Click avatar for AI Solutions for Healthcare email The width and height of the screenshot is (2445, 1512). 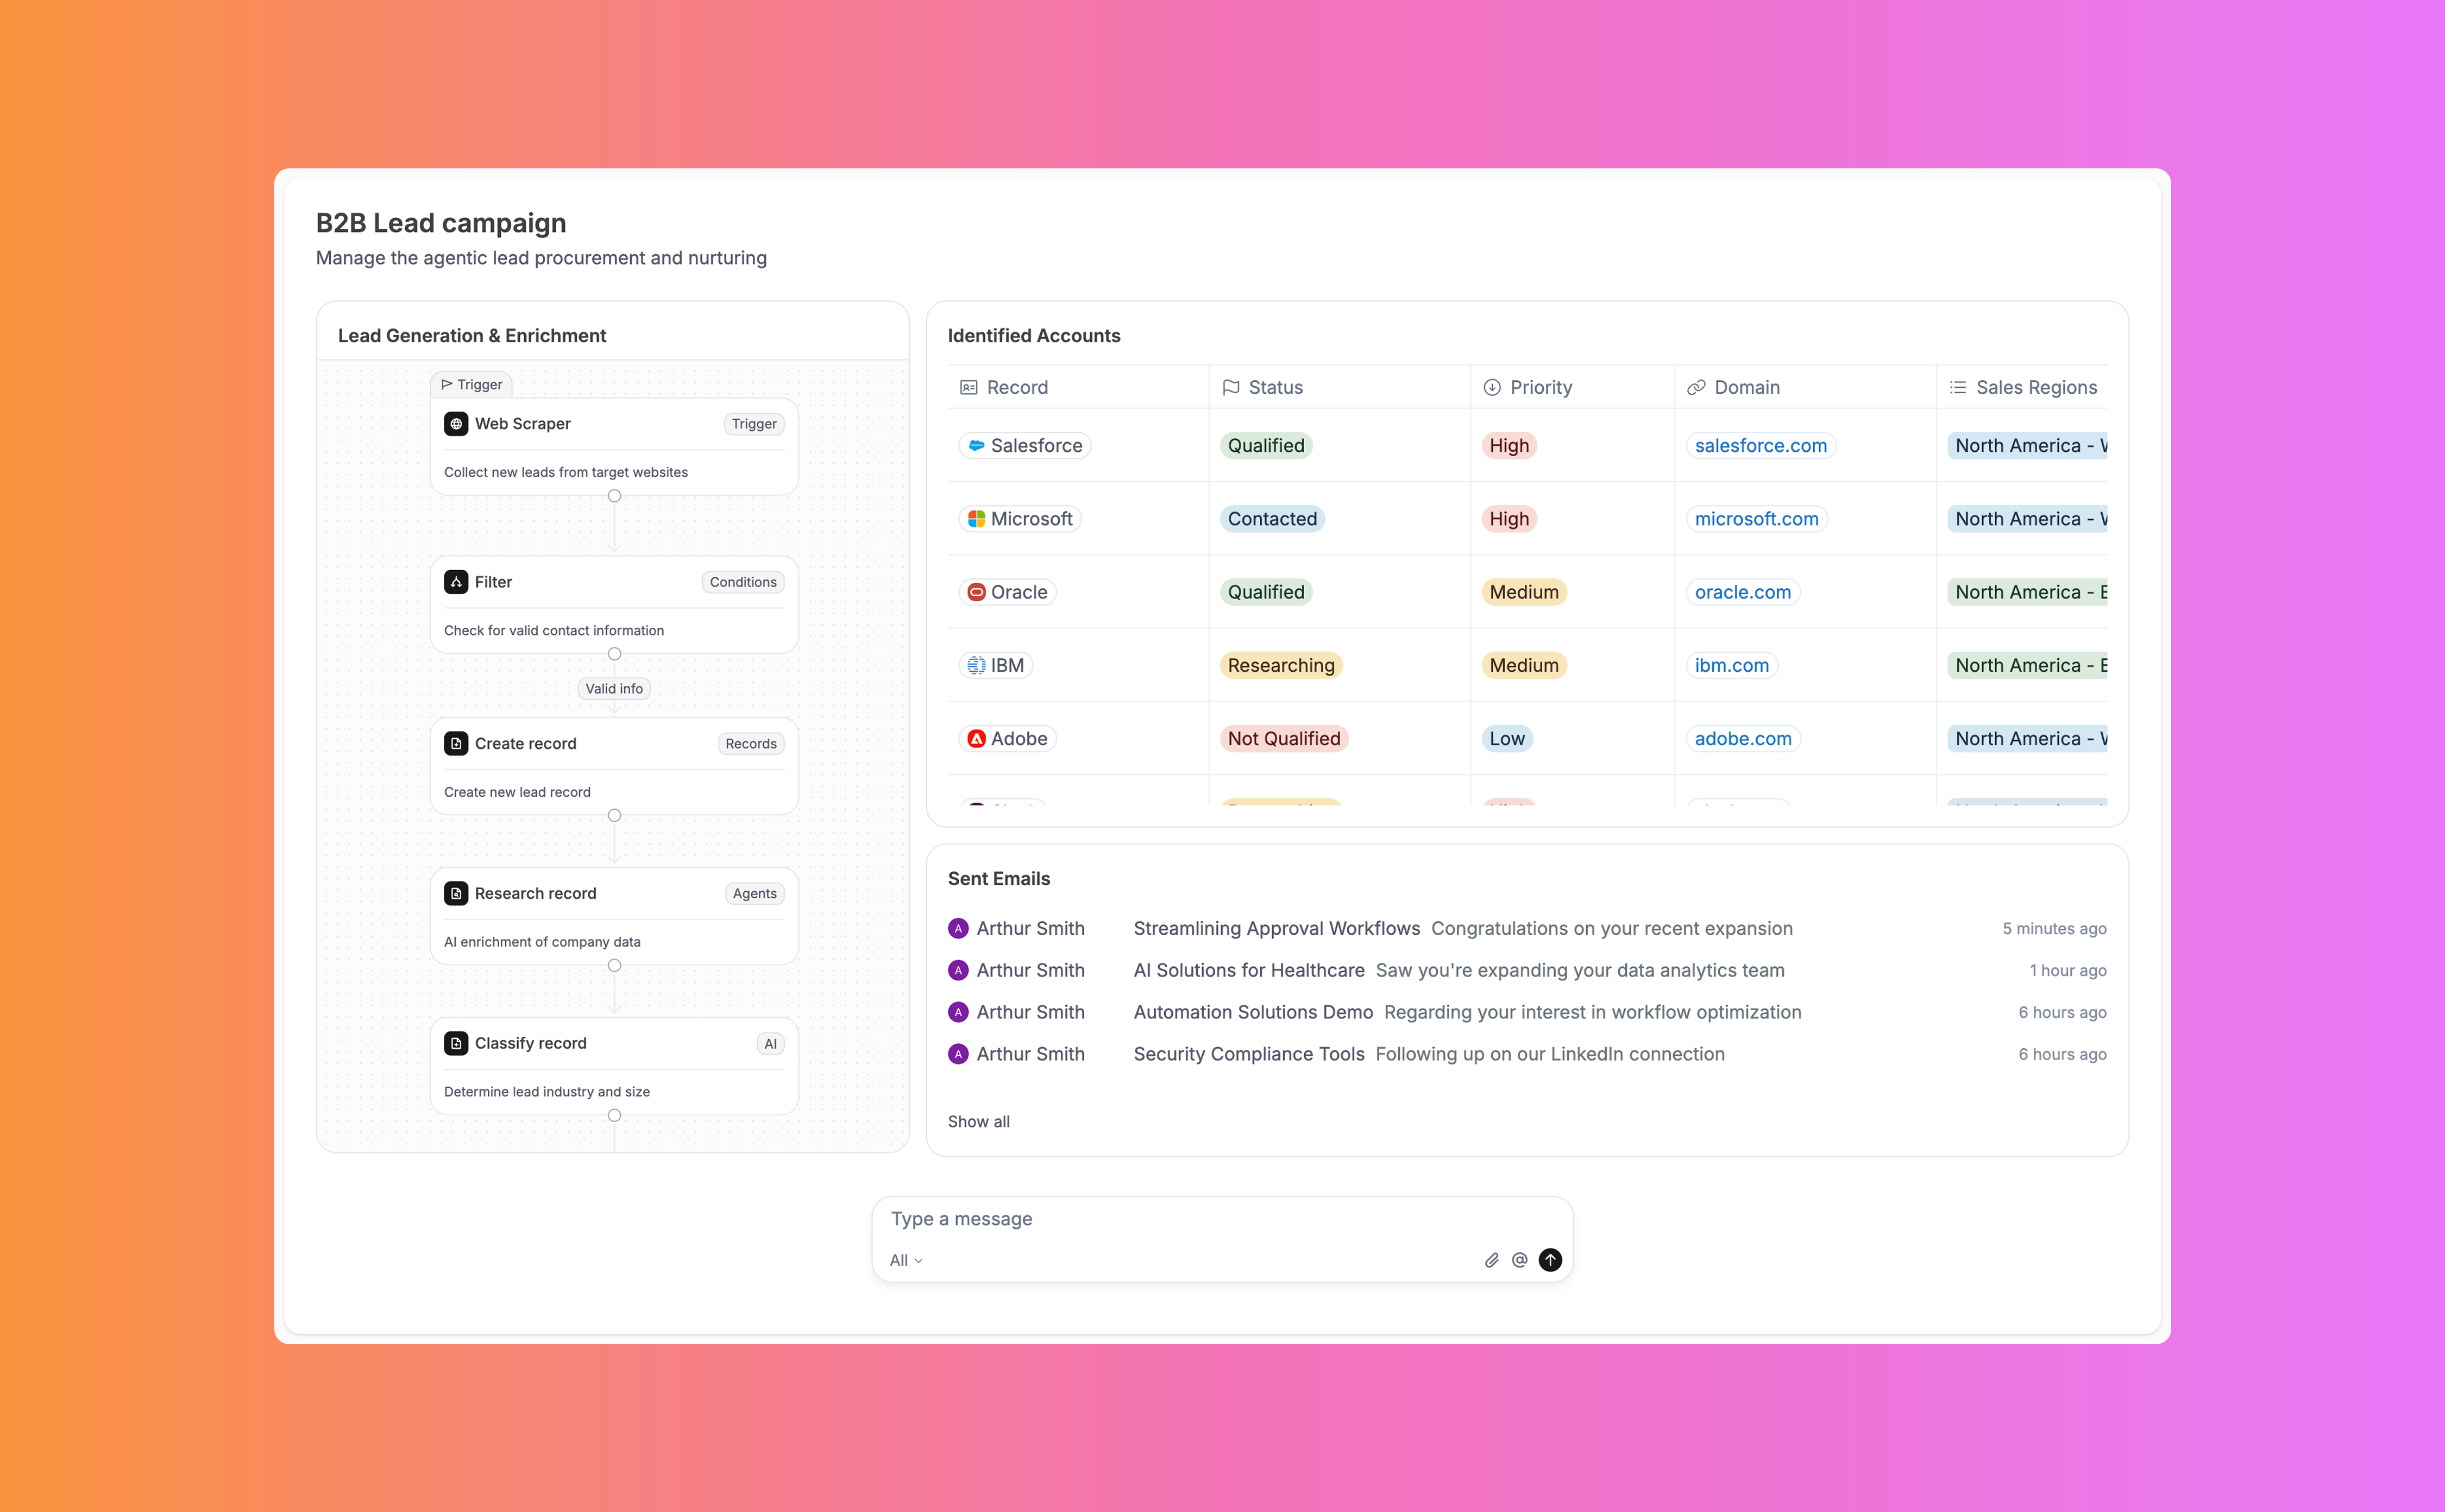(958, 970)
